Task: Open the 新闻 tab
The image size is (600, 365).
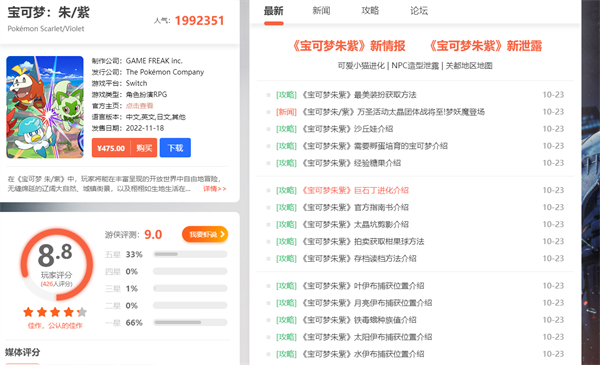Action: (x=321, y=11)
